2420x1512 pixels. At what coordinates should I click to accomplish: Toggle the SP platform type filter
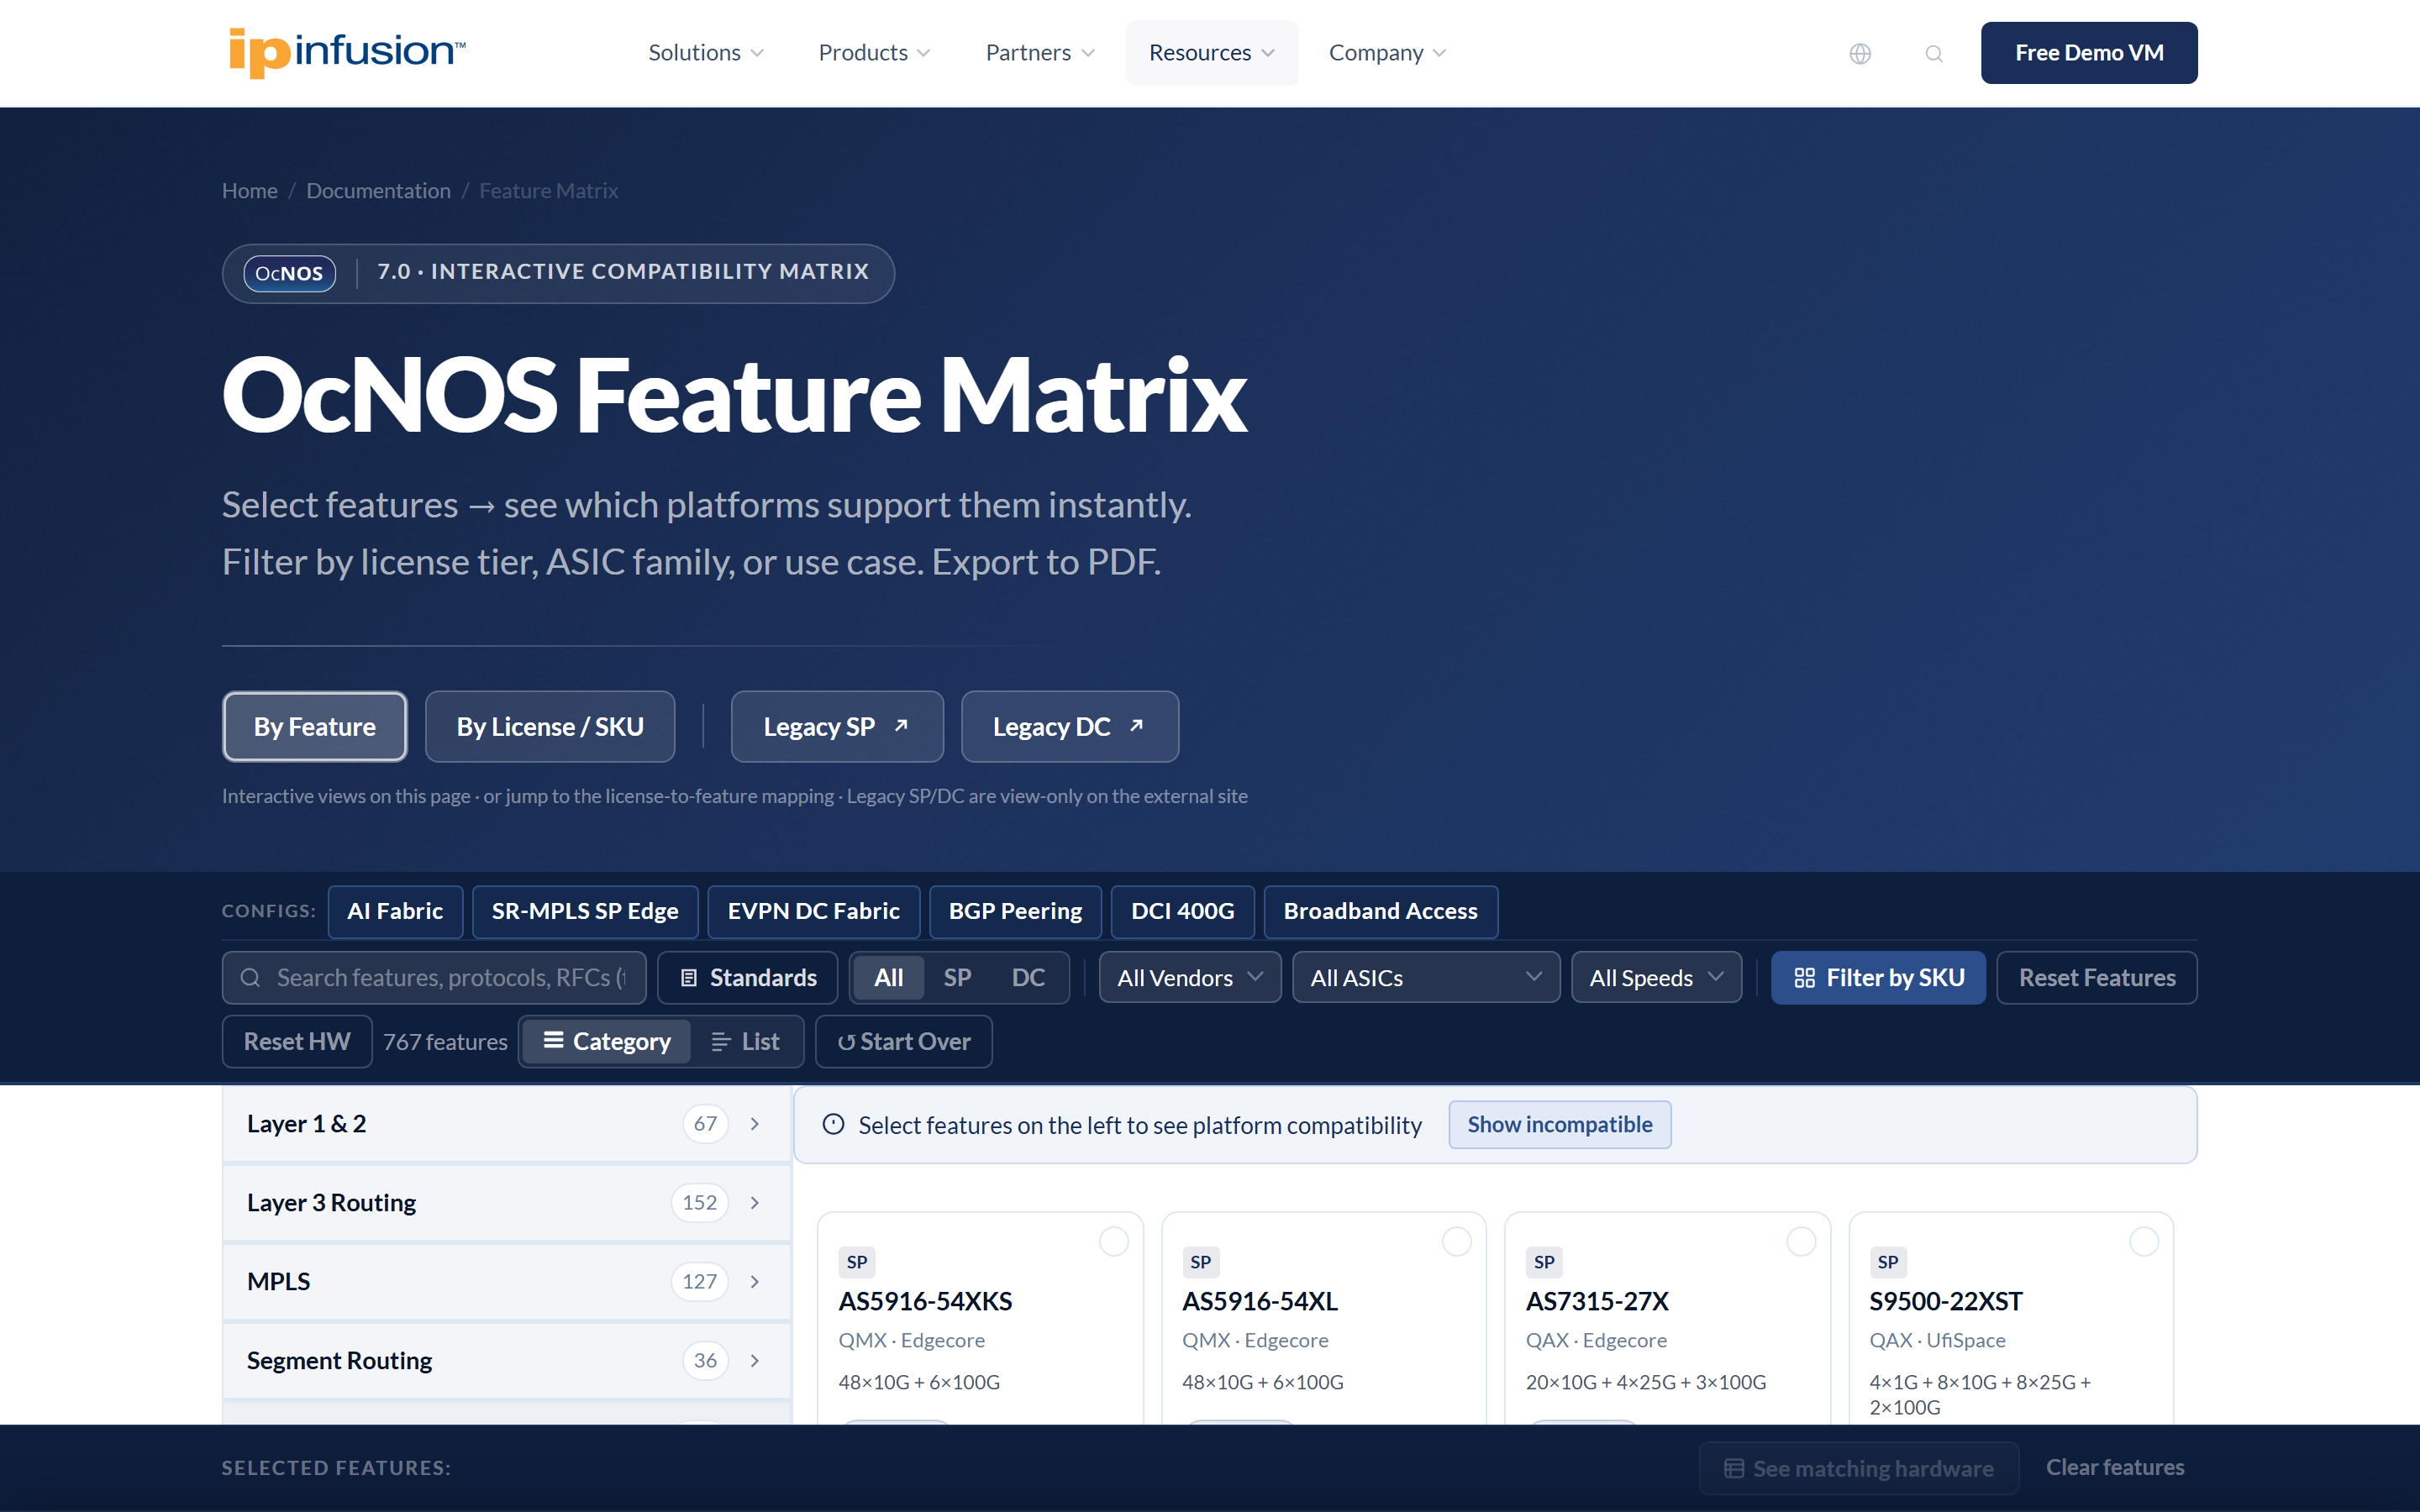pyautogui.click(x=957, y=978)
